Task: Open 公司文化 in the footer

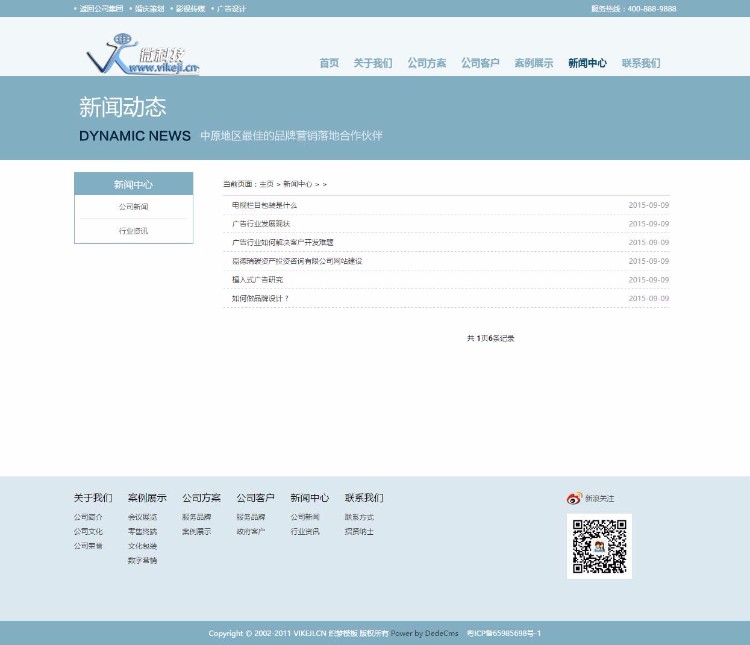Action: 88,532
